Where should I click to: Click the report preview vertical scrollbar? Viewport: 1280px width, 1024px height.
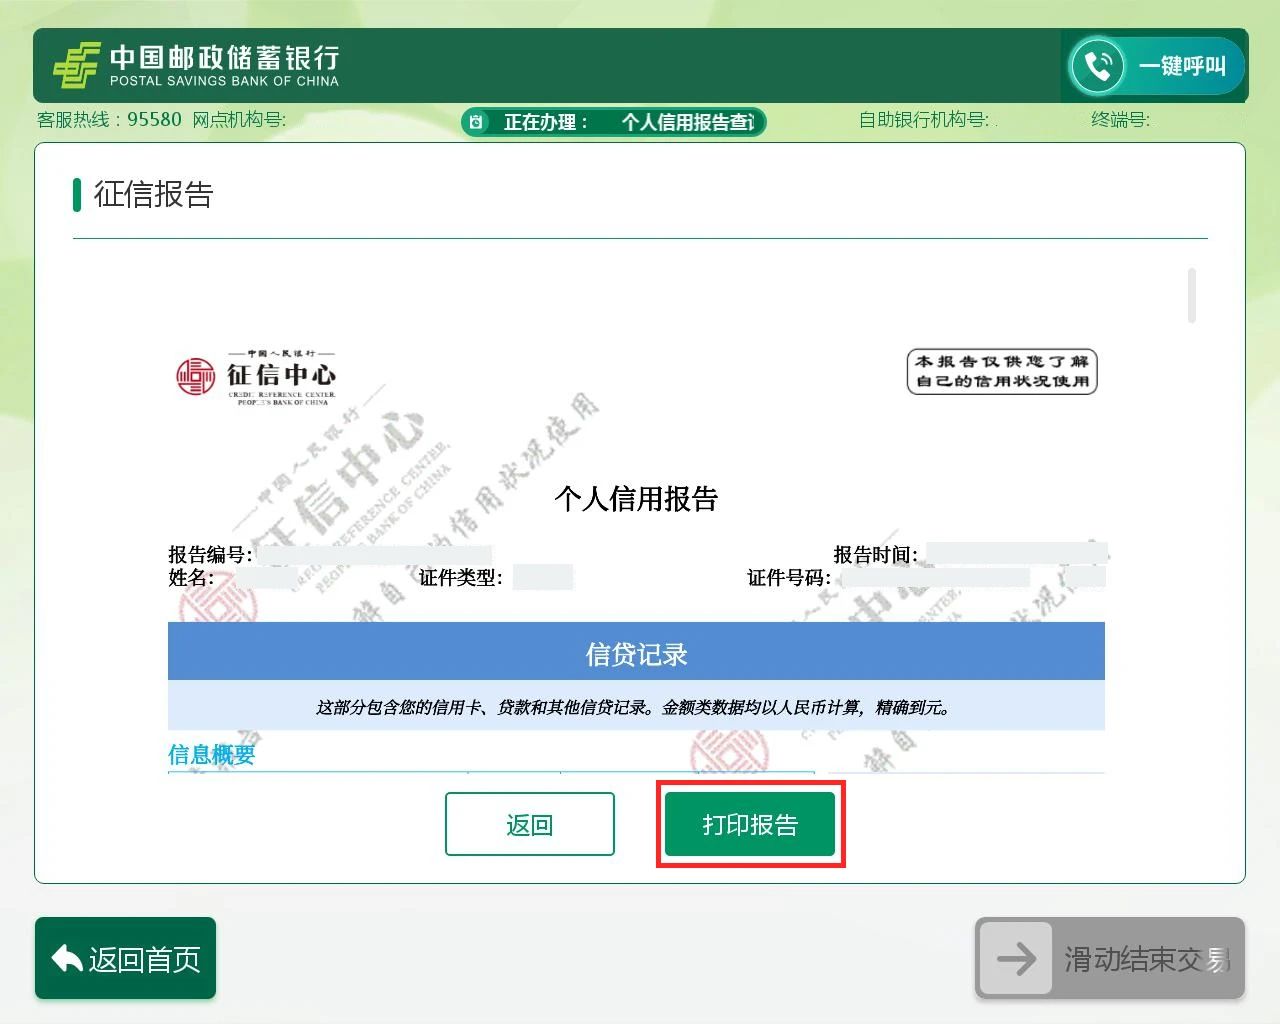coord(1191,296)
